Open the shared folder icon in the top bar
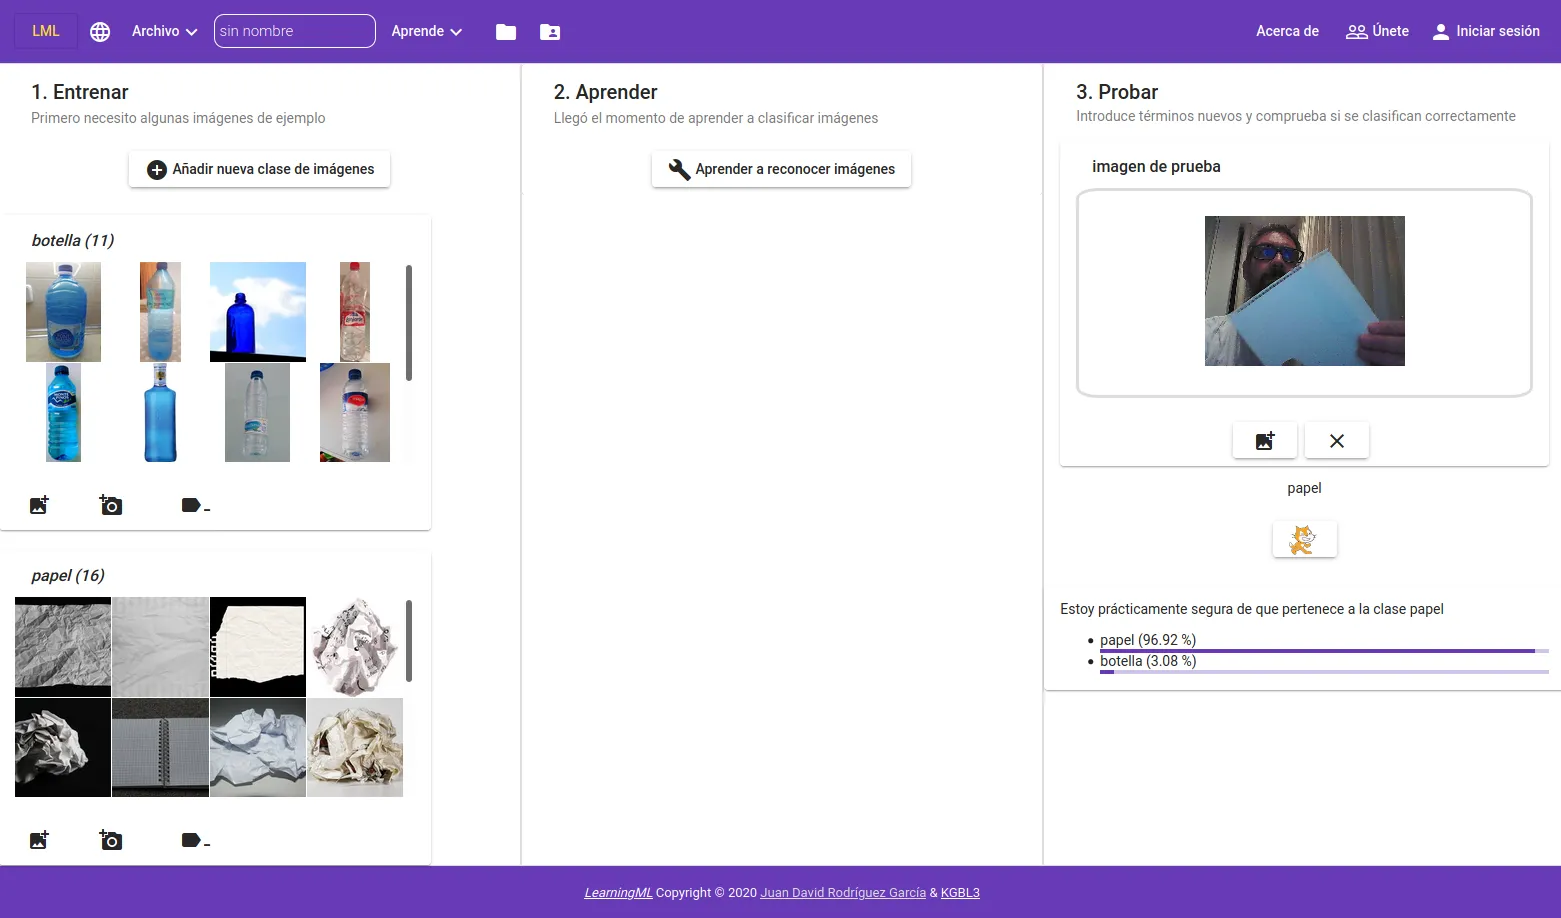This screenshot has width=1561, height=918. 550,32
